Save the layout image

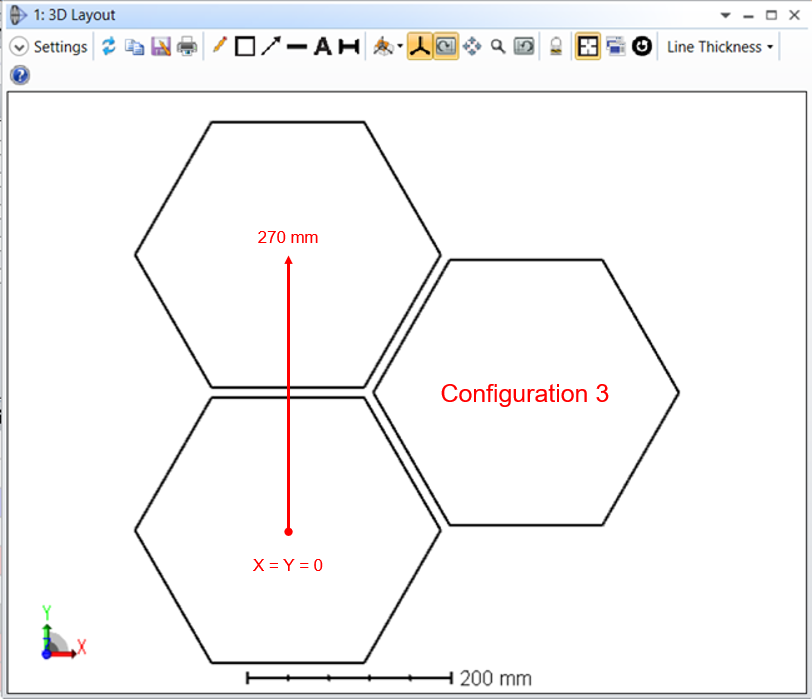point(161,47)
